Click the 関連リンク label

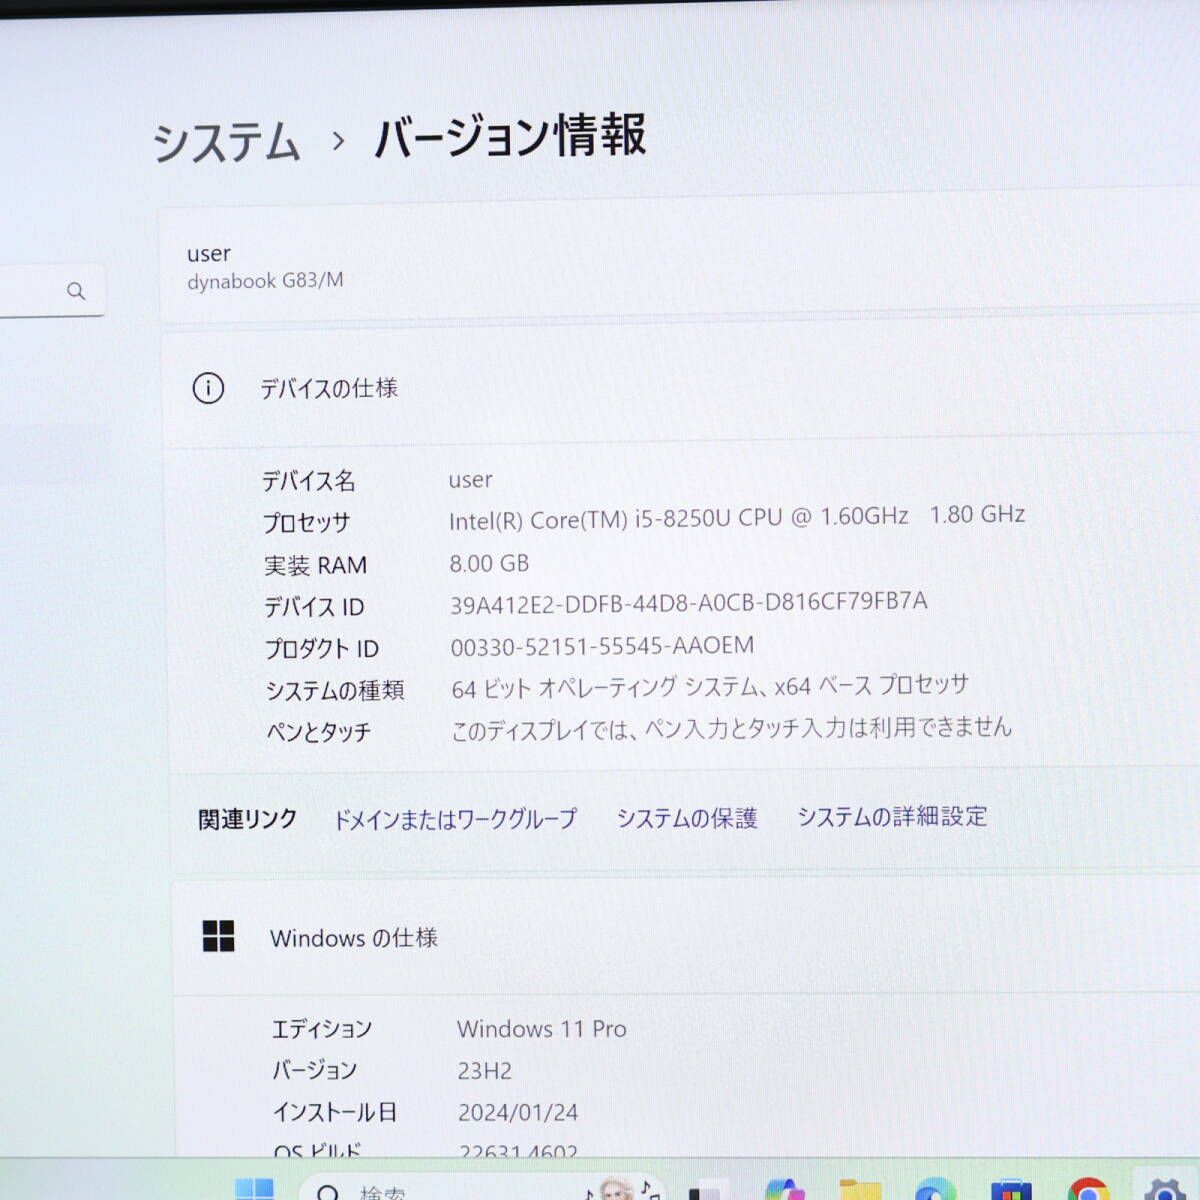pyautogui.click(x=248, y=820)
